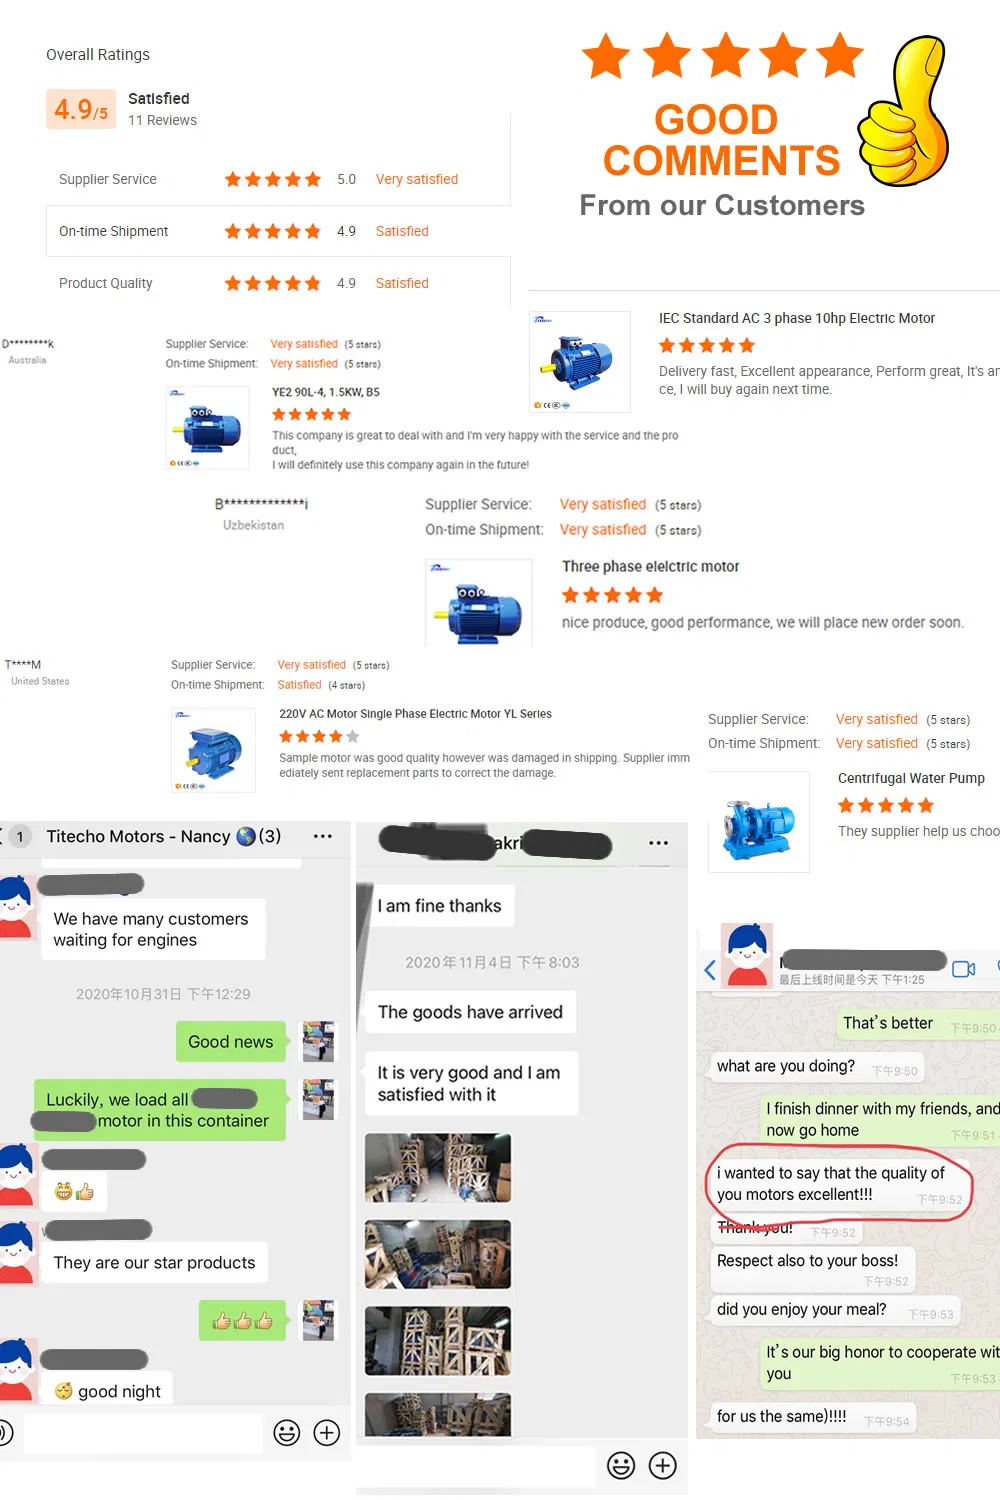
Task: Click the Three phase electric motor thumbnail
Action: [479, 602]
